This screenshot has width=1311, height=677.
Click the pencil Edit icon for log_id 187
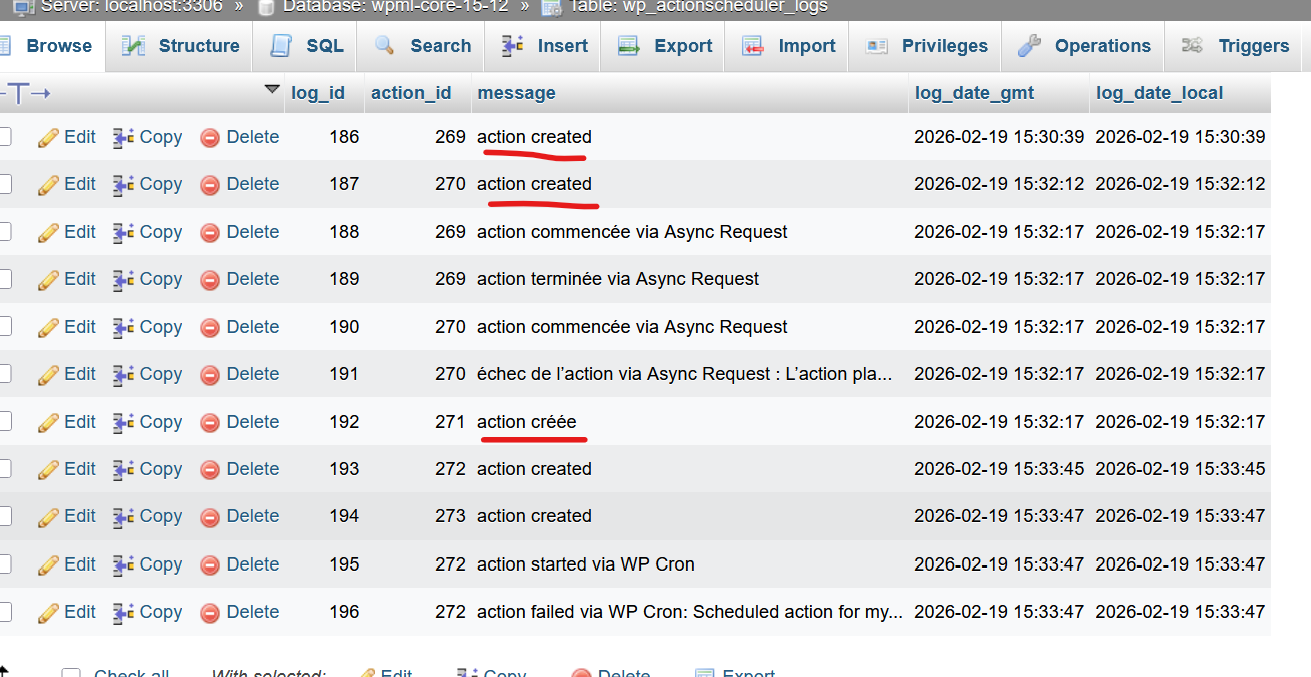click(49, 184)
